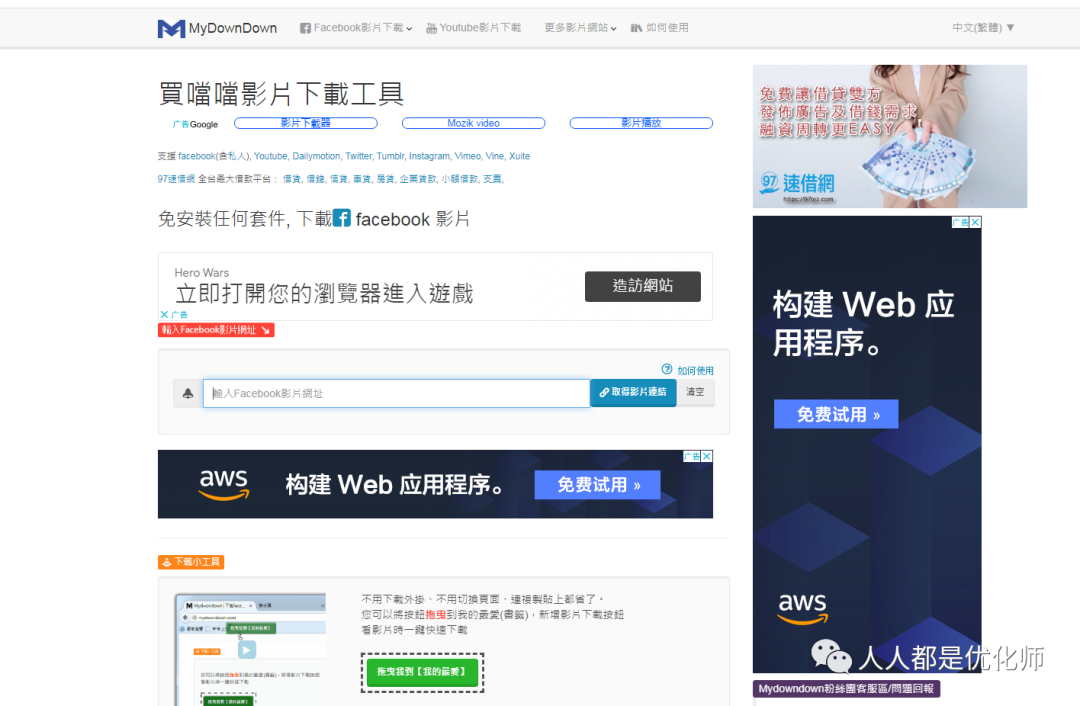Click the MyDownDown M logo icon

coord(171,28)
